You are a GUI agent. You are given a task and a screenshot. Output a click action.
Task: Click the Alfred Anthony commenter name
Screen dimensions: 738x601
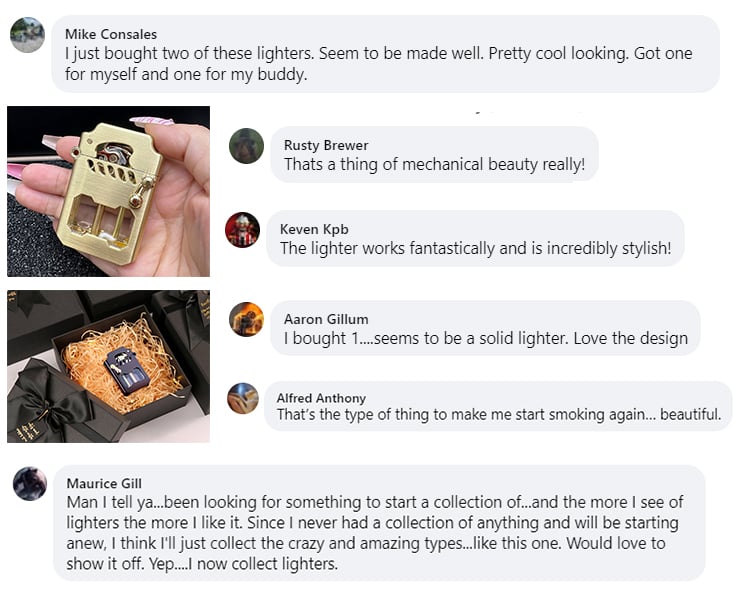pos(321,398)
